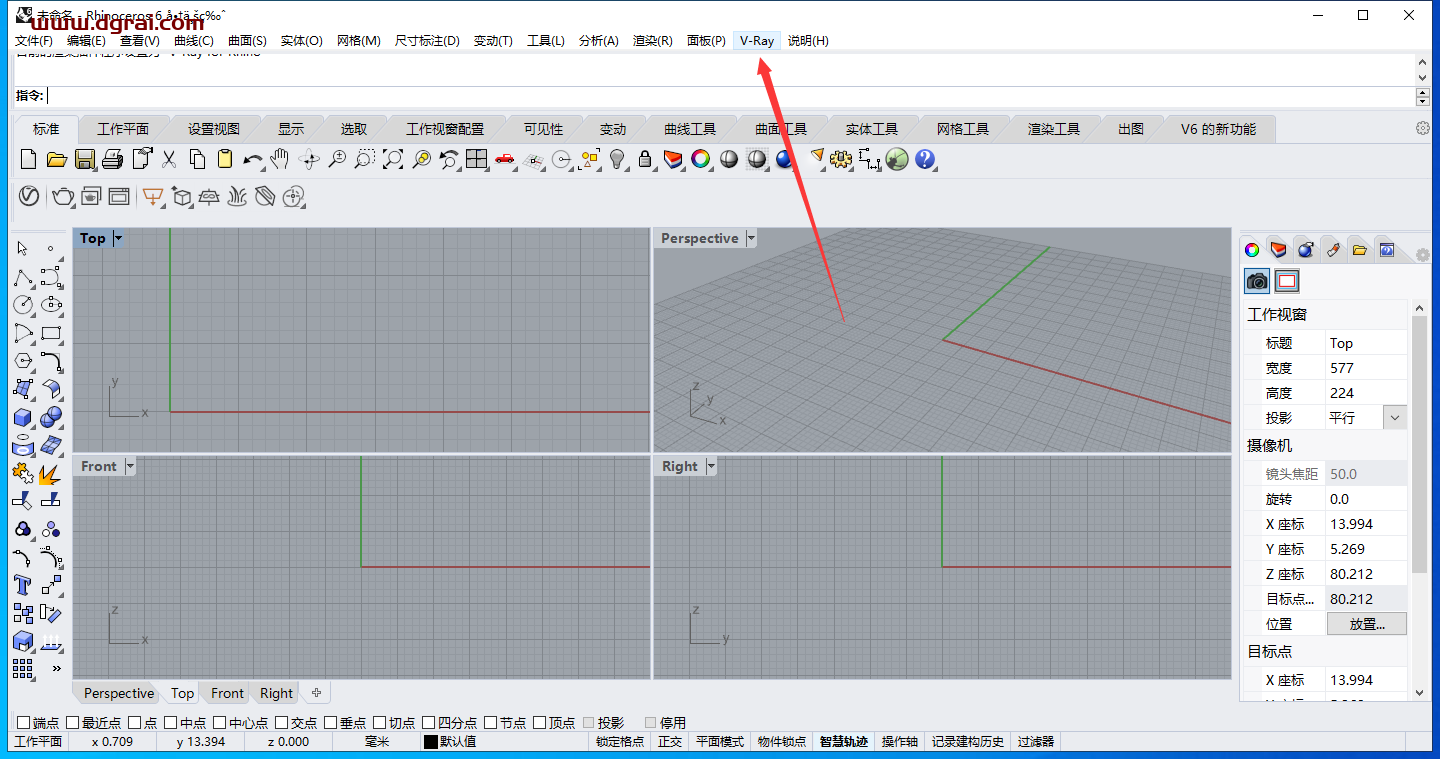
Task: Open the V-Ray asset editor logo icon
Action: click(x=29, y=196)
